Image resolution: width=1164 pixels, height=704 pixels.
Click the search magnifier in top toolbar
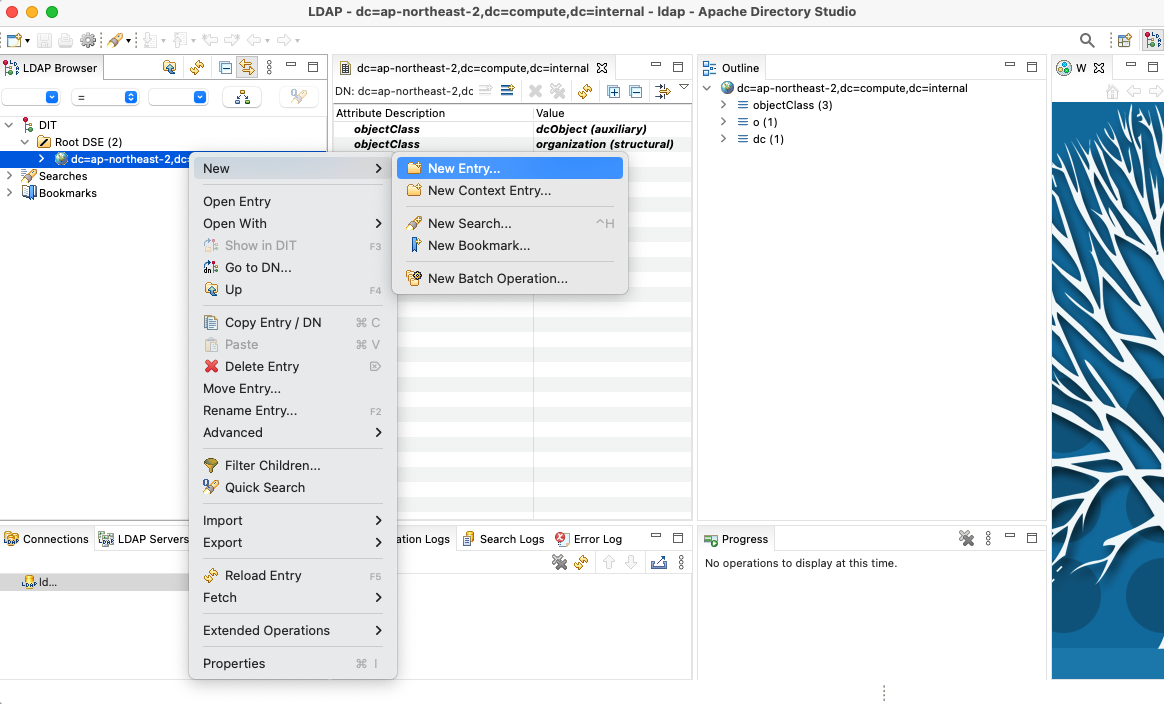click(1087, 40)
